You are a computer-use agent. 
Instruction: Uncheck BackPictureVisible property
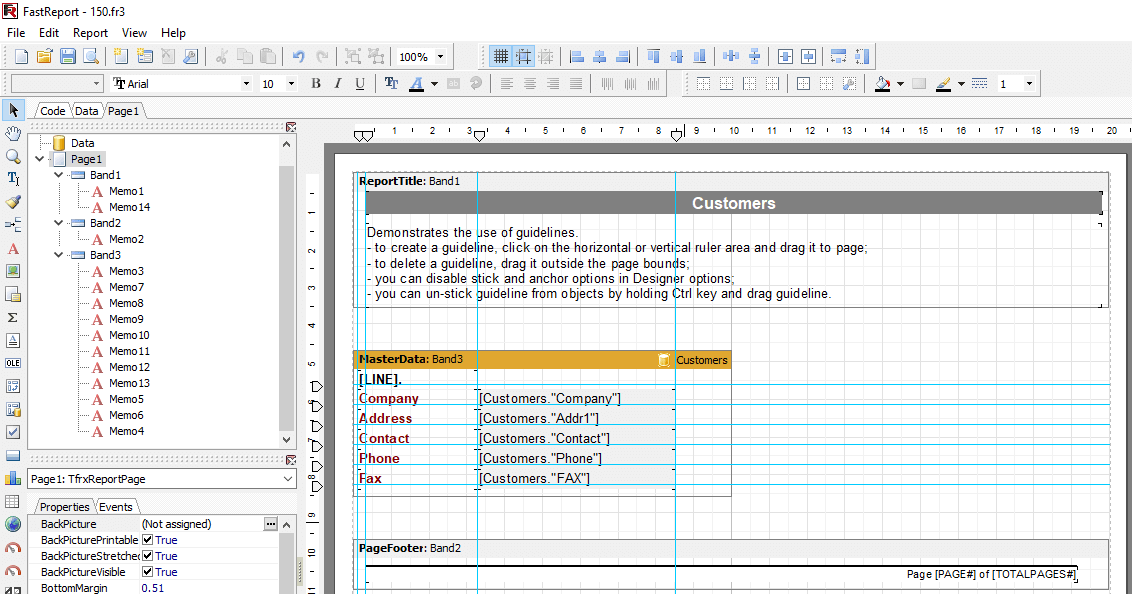click(147, 572)
